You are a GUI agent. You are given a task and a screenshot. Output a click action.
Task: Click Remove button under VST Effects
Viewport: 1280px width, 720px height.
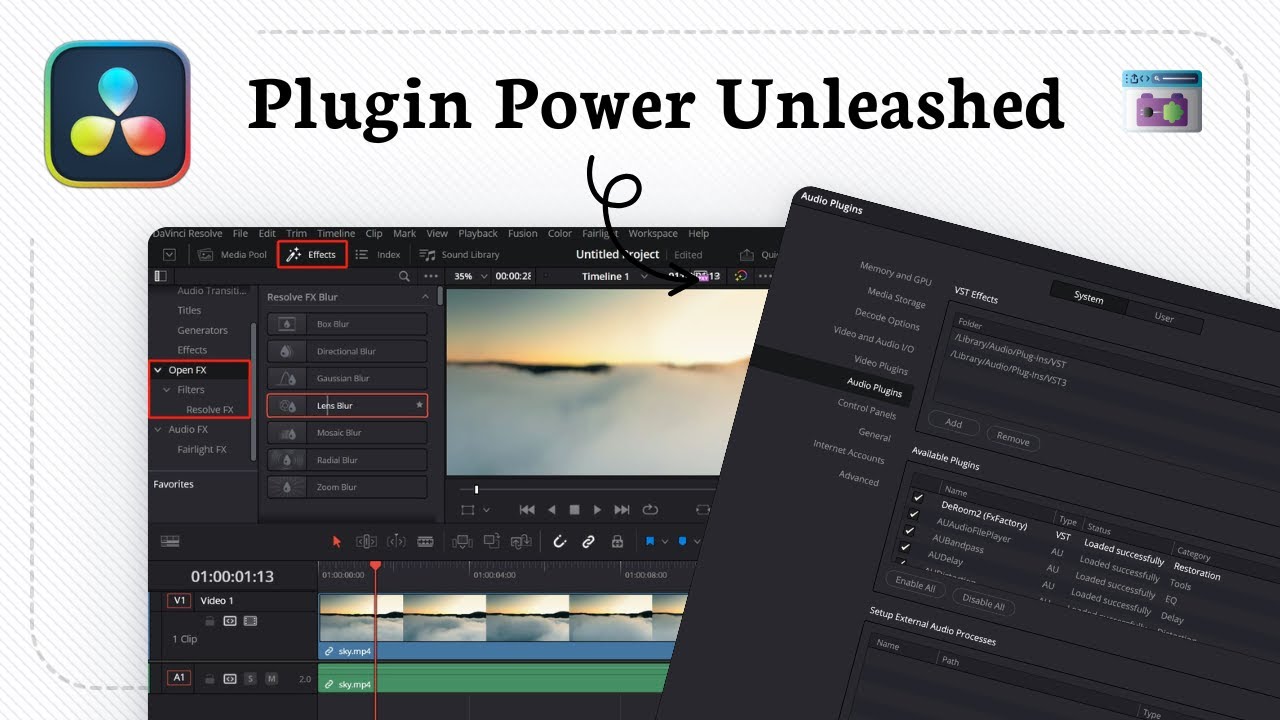pos(1013,439)
